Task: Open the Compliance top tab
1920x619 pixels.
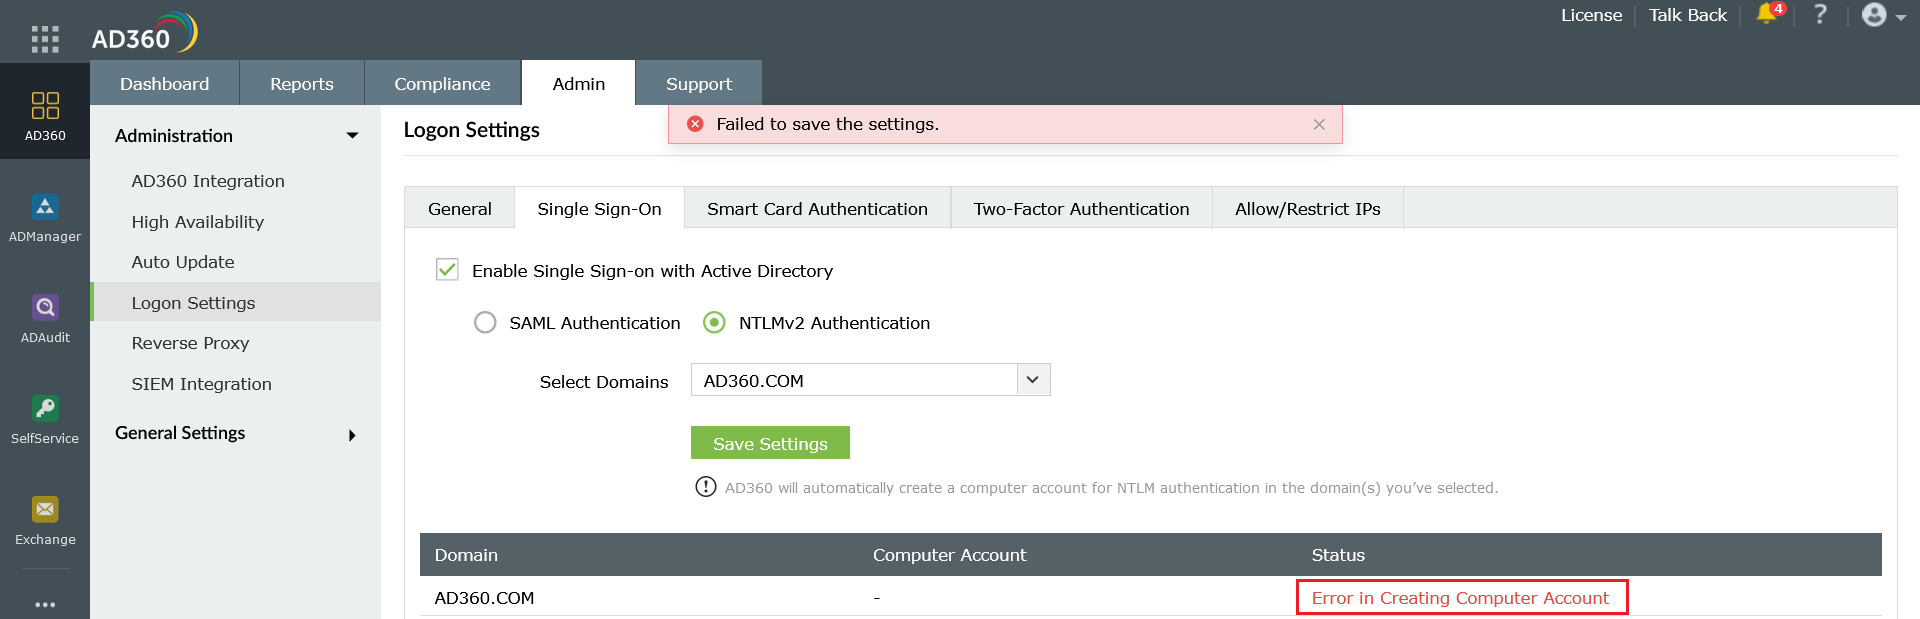Action: (x=442, y=84)
